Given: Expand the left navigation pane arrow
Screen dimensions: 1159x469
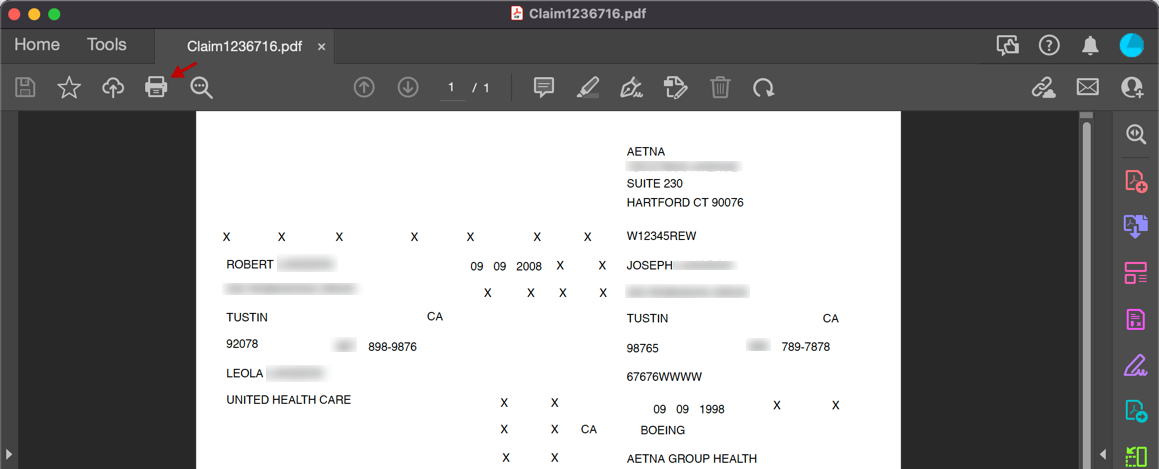Looking at the screenshot, I should (x=8, y=453).
